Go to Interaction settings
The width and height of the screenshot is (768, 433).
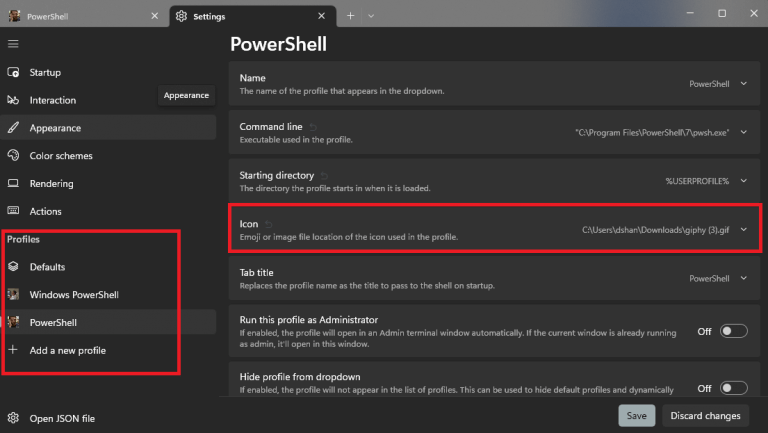click(108, 100)
